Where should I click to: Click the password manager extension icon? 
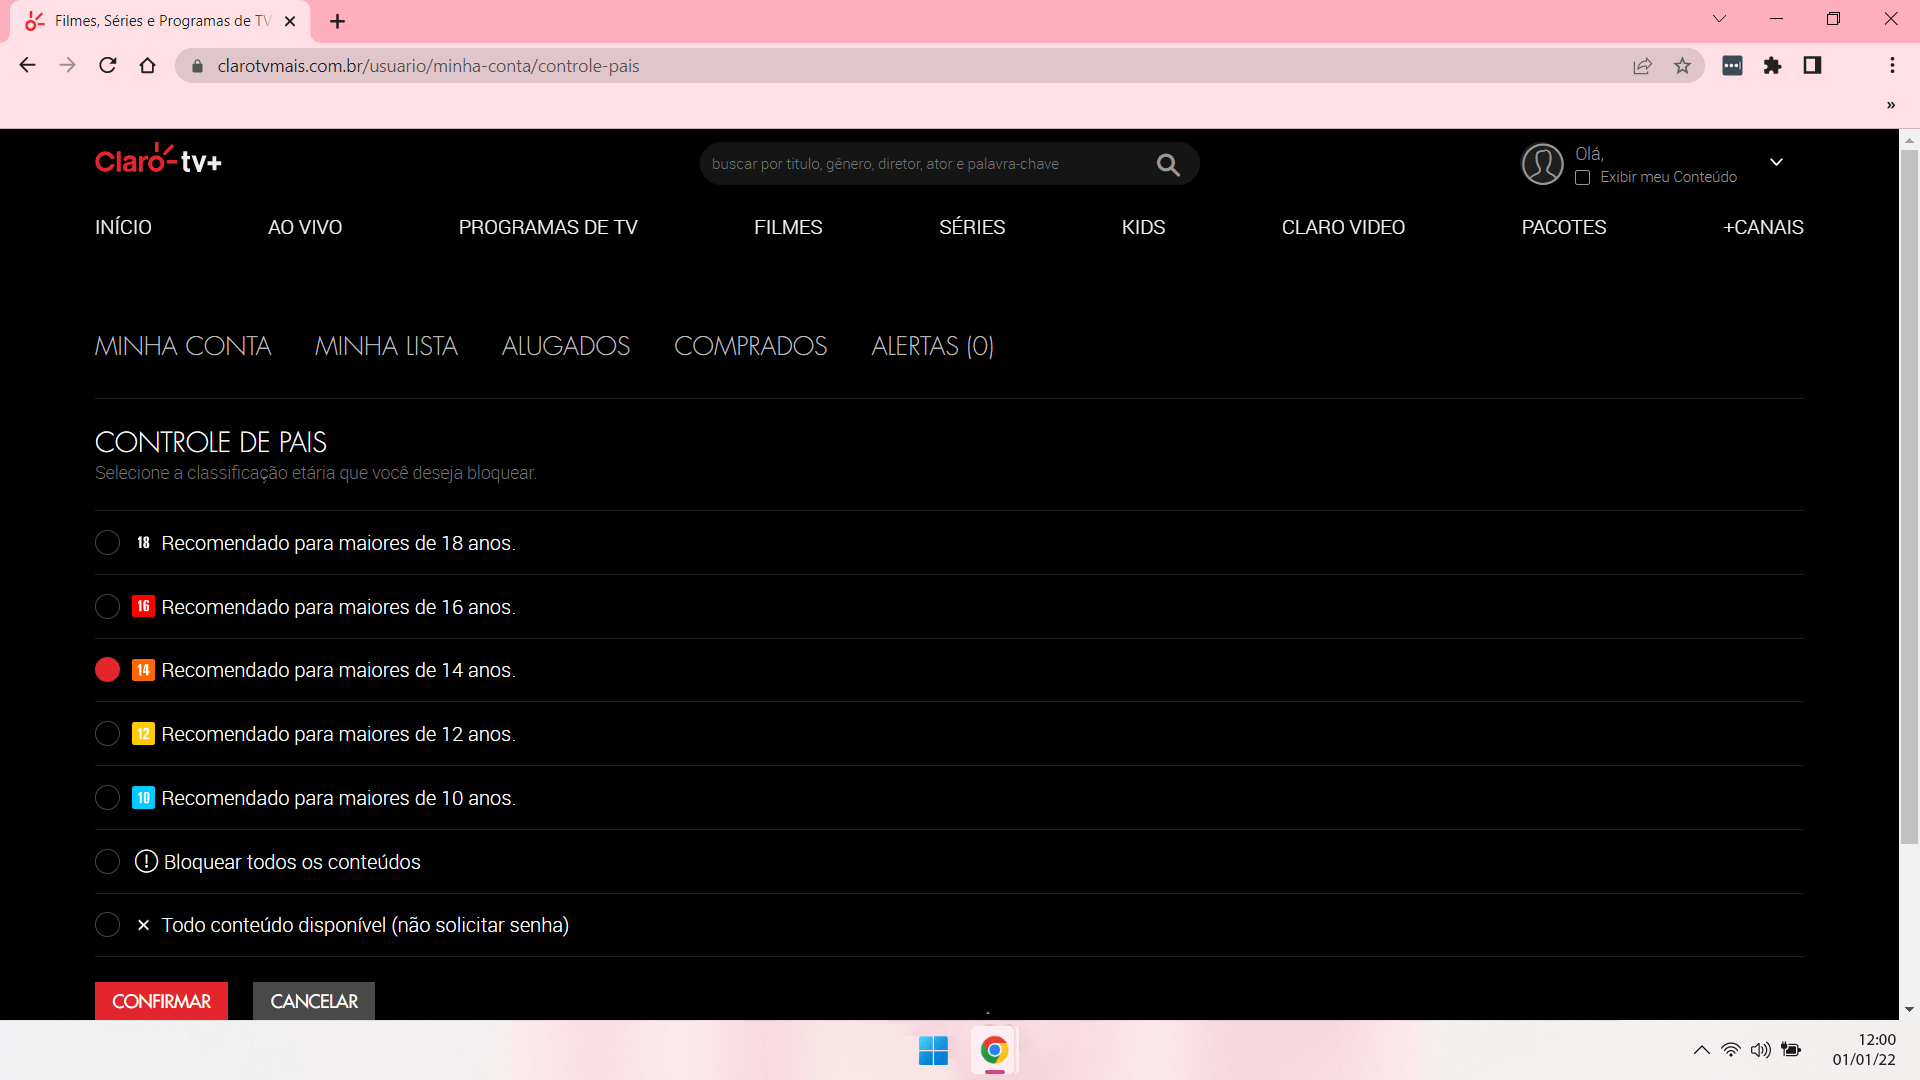point(1732,66)
